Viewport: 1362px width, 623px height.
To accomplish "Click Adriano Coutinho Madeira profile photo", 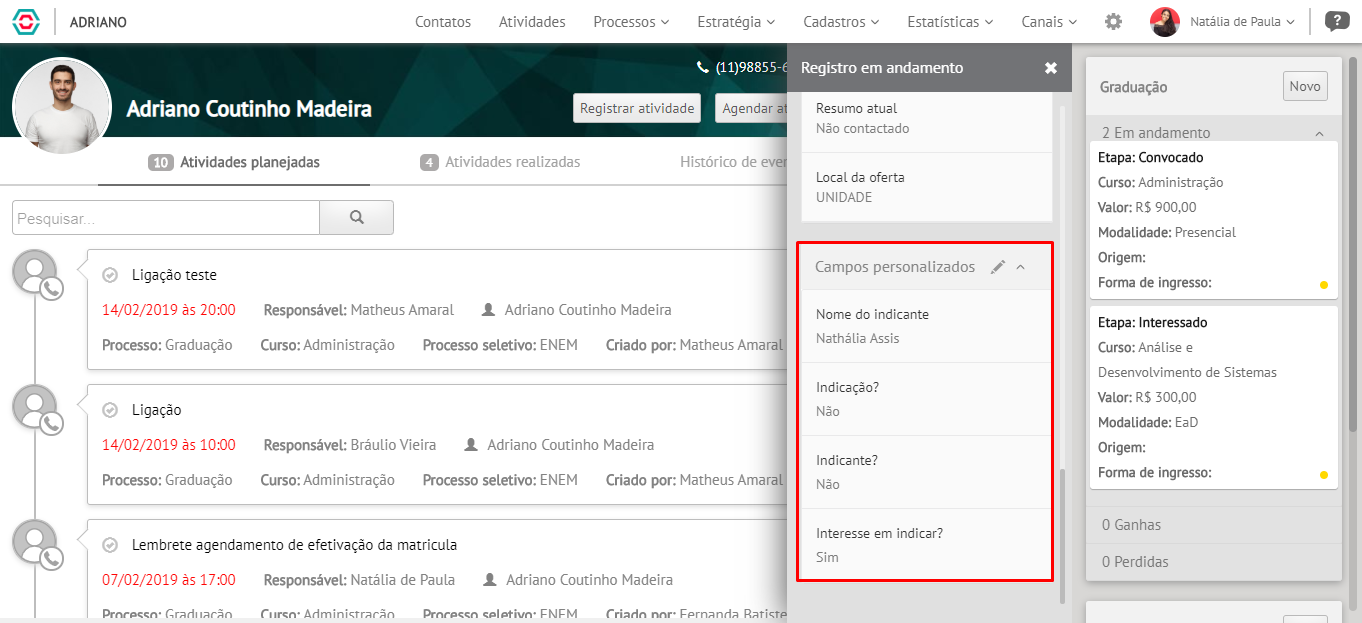I will pos(62,106).
